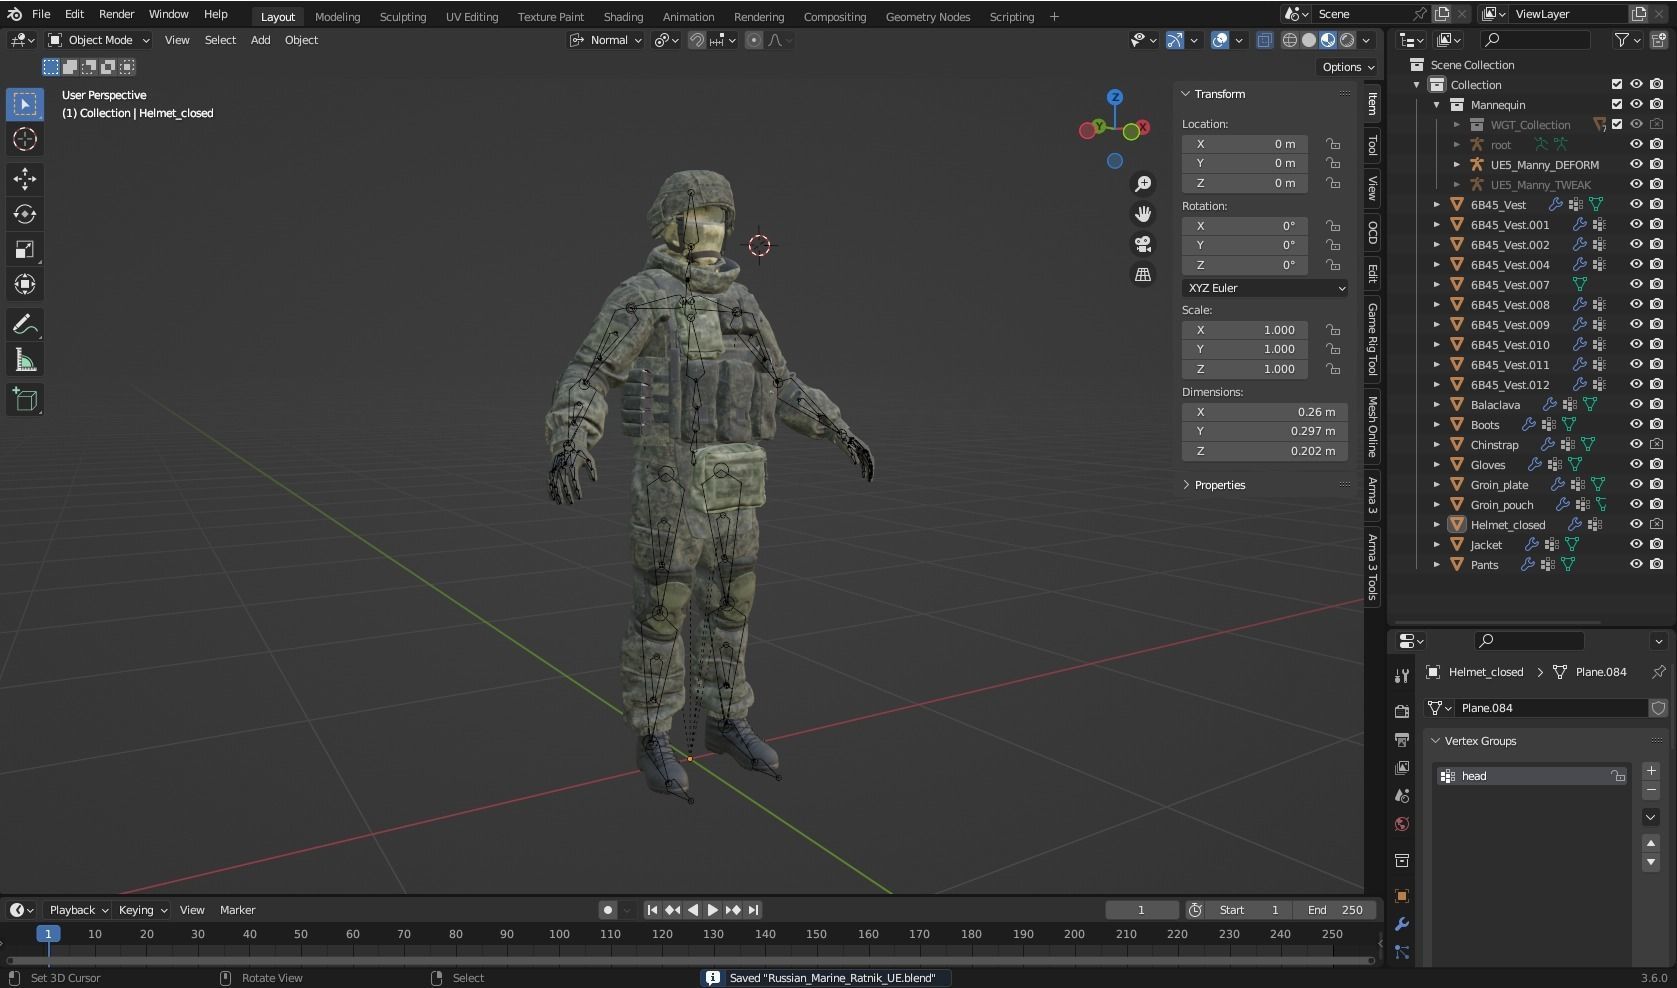Click the pan hand viewport icon
Screen dimensions: 1677x988
tap(1143, 214)
